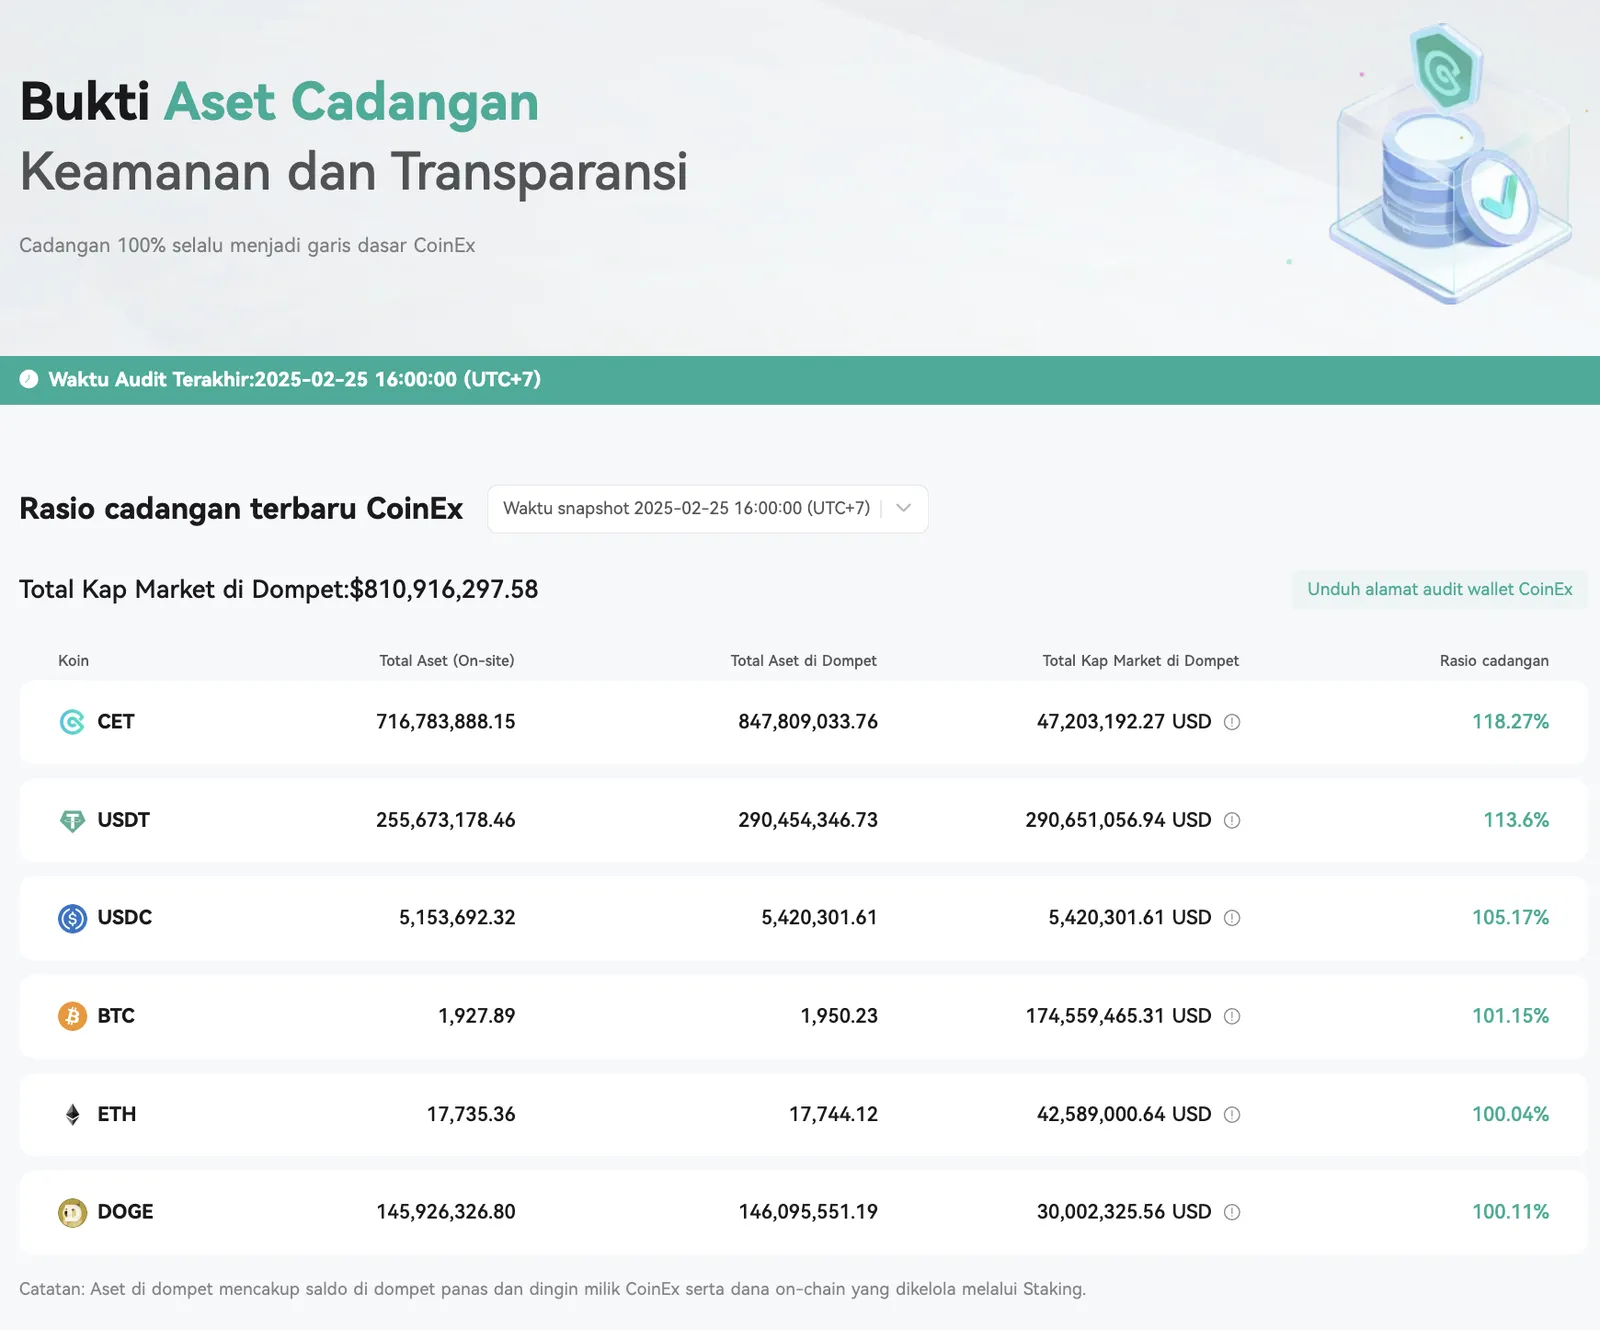Click the clock icon in audit time bar

coord(29,379)
